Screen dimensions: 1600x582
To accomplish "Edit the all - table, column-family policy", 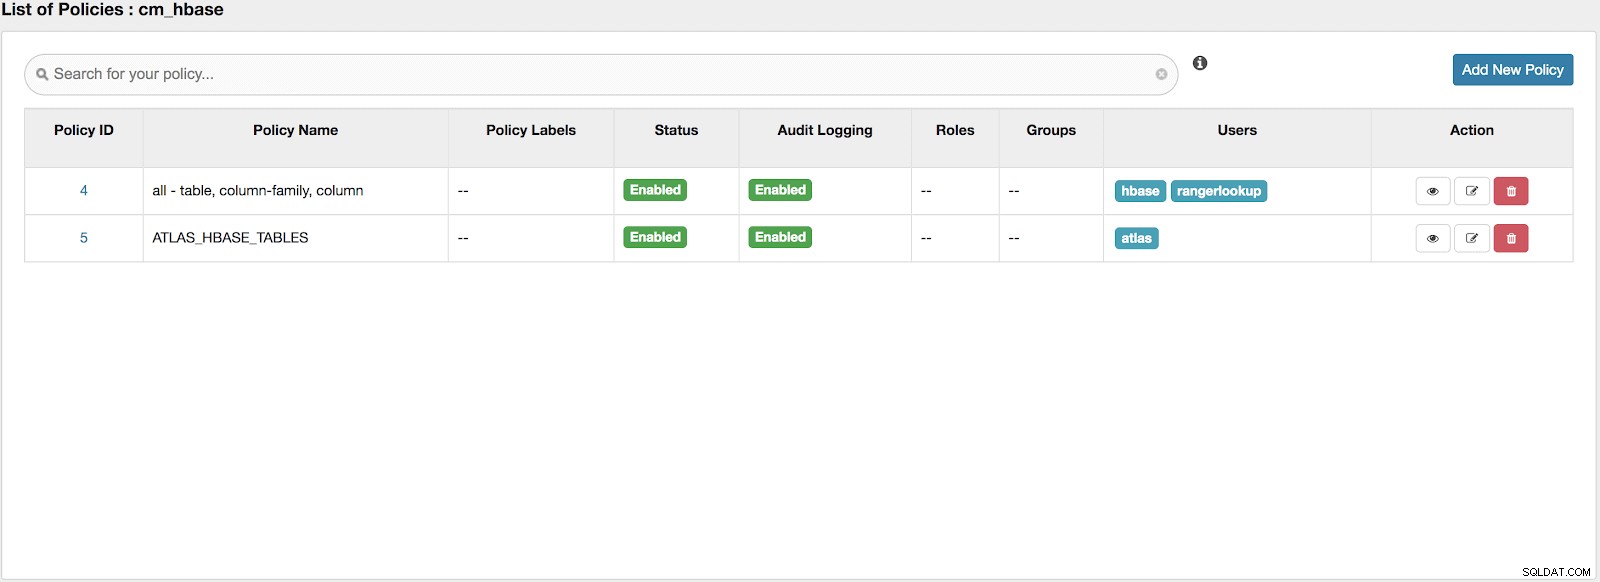I will click(x=1472, y=191).
